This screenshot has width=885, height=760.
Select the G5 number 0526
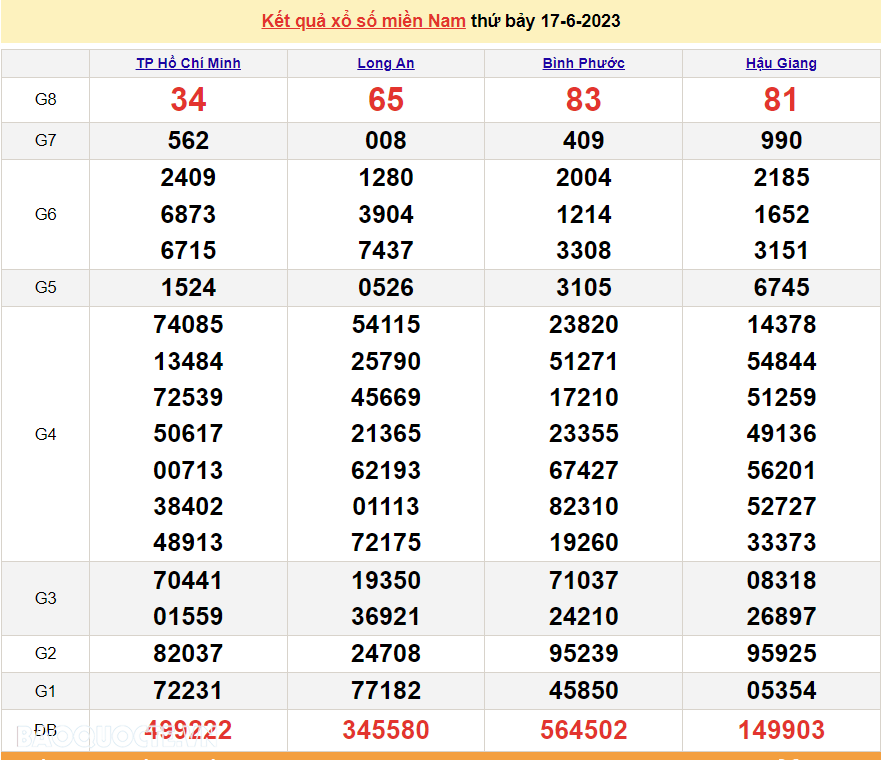[386, 288]
